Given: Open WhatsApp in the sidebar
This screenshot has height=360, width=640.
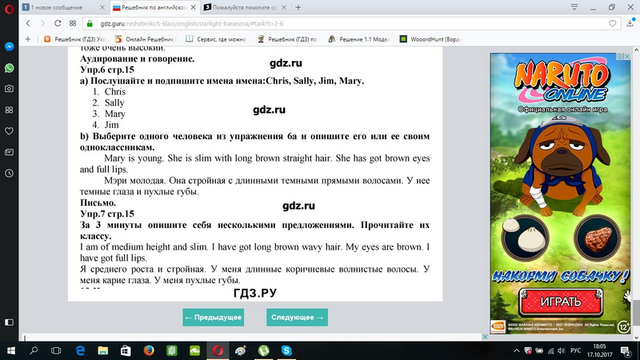Looking at the screenshot, I should (9, 68).
